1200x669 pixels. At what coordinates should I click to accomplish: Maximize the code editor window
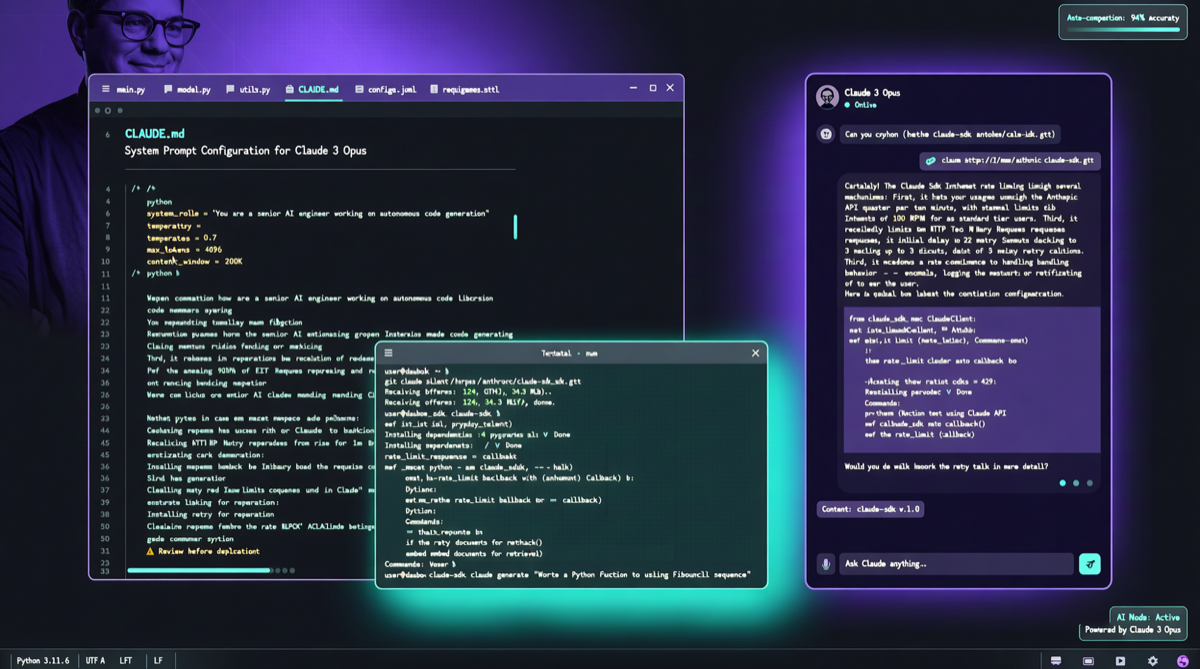pyautogui.click(x=653, y=88)
